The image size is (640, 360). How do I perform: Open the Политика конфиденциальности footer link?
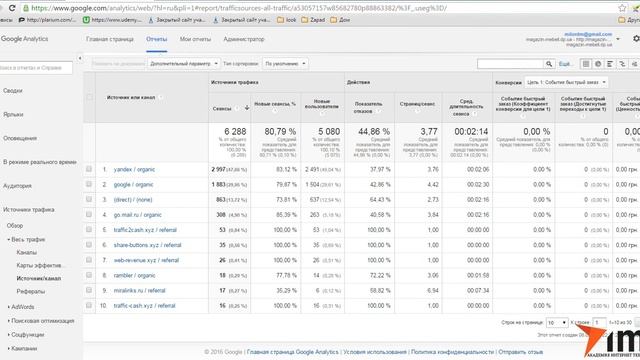pos(453,352)
